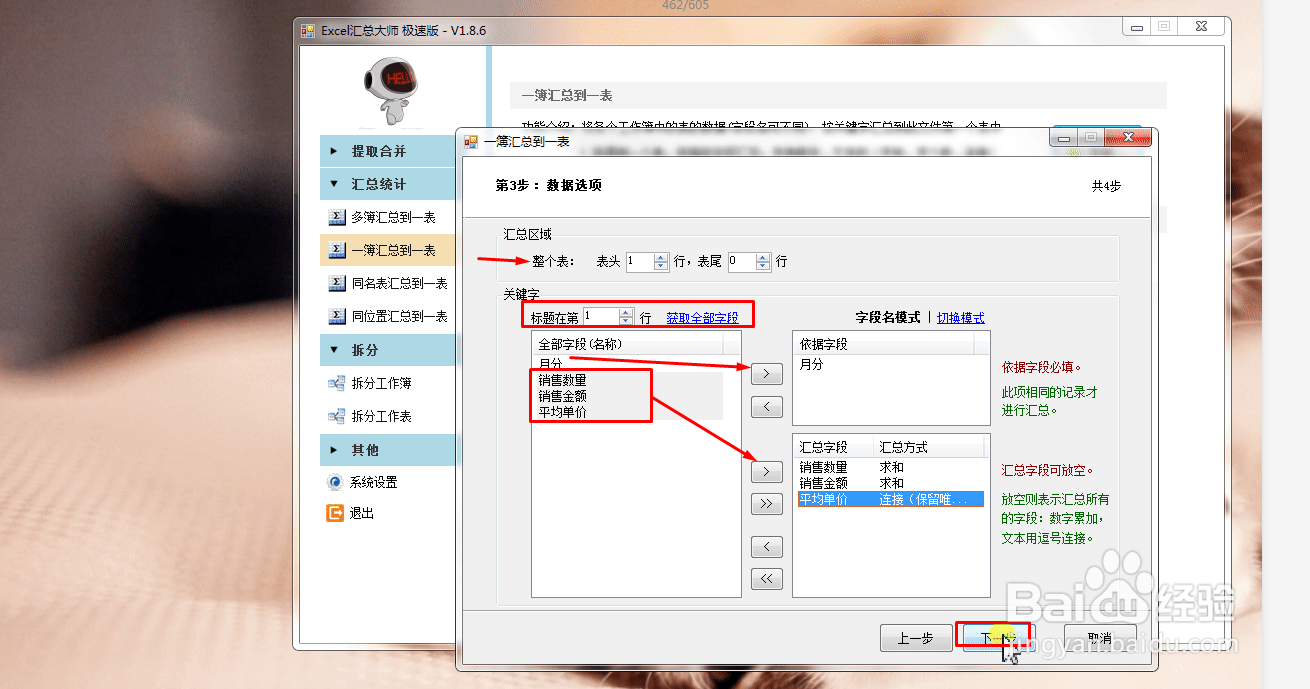
Task: Close the 一簿汇总到一表 dialog
Action: (1127, 137)
